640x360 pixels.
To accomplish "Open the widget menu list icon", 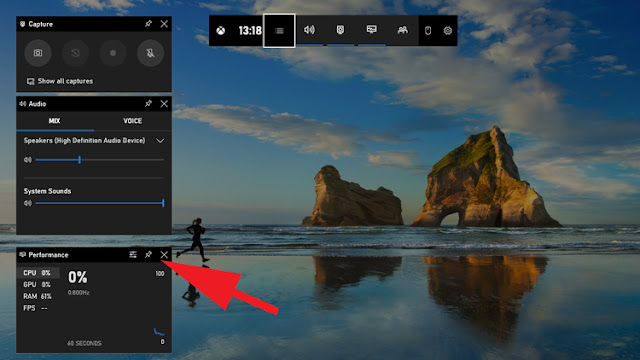I will pyautogui.click(x=279, y=31).
